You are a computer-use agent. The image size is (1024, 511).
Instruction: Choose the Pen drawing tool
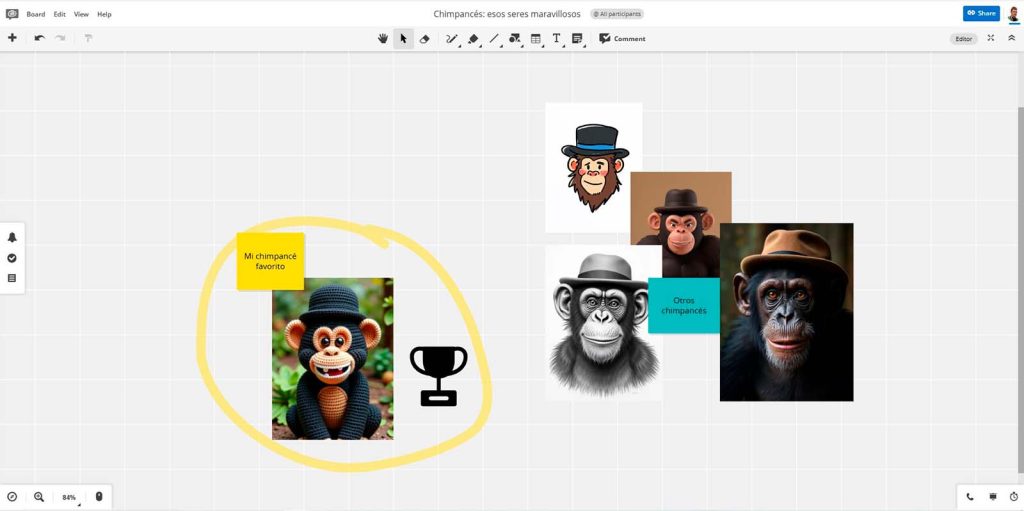click(451, 39)
